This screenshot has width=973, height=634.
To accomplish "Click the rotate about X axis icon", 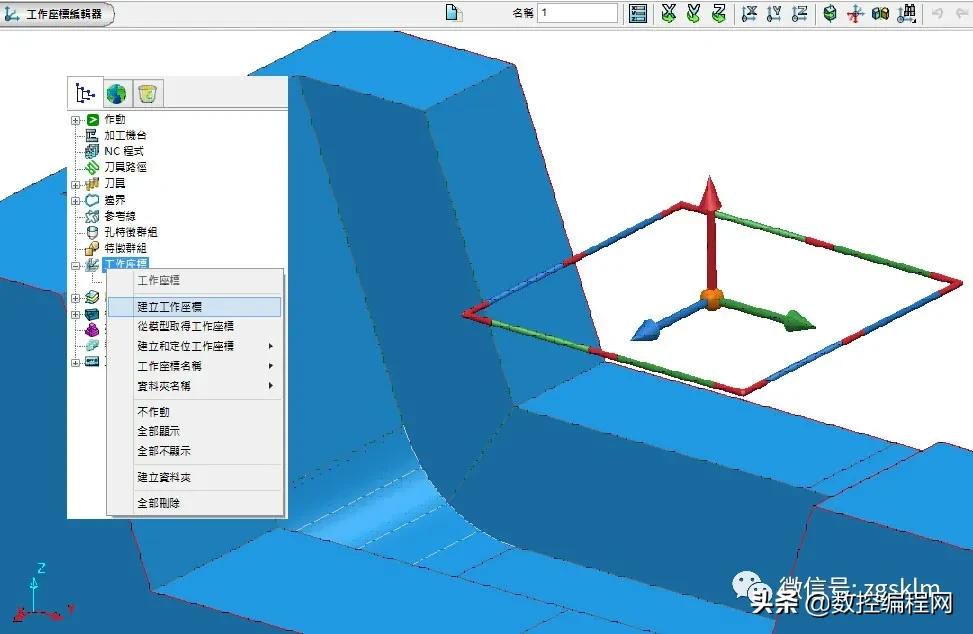I will pyautogui.click(x=668, y=13).
